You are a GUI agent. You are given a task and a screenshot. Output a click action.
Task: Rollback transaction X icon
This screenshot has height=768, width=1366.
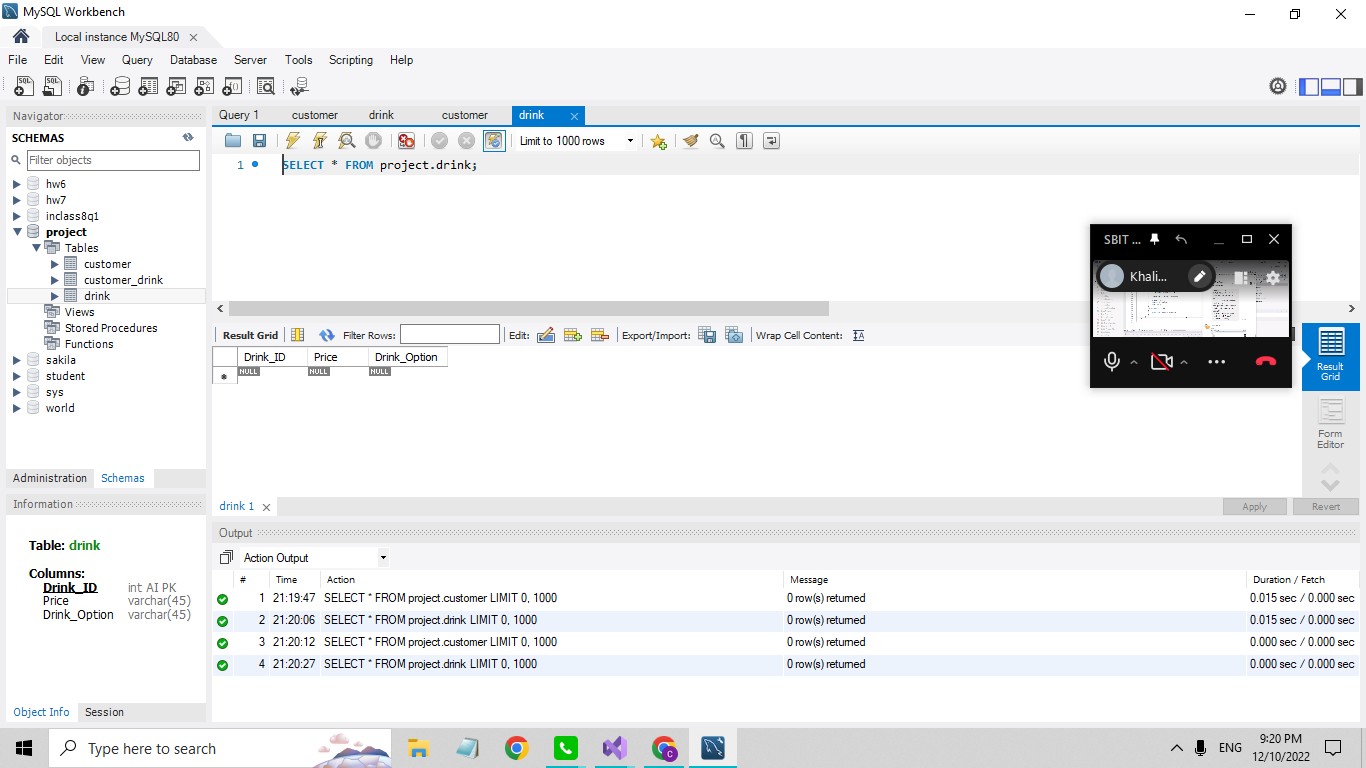point(466,141)
